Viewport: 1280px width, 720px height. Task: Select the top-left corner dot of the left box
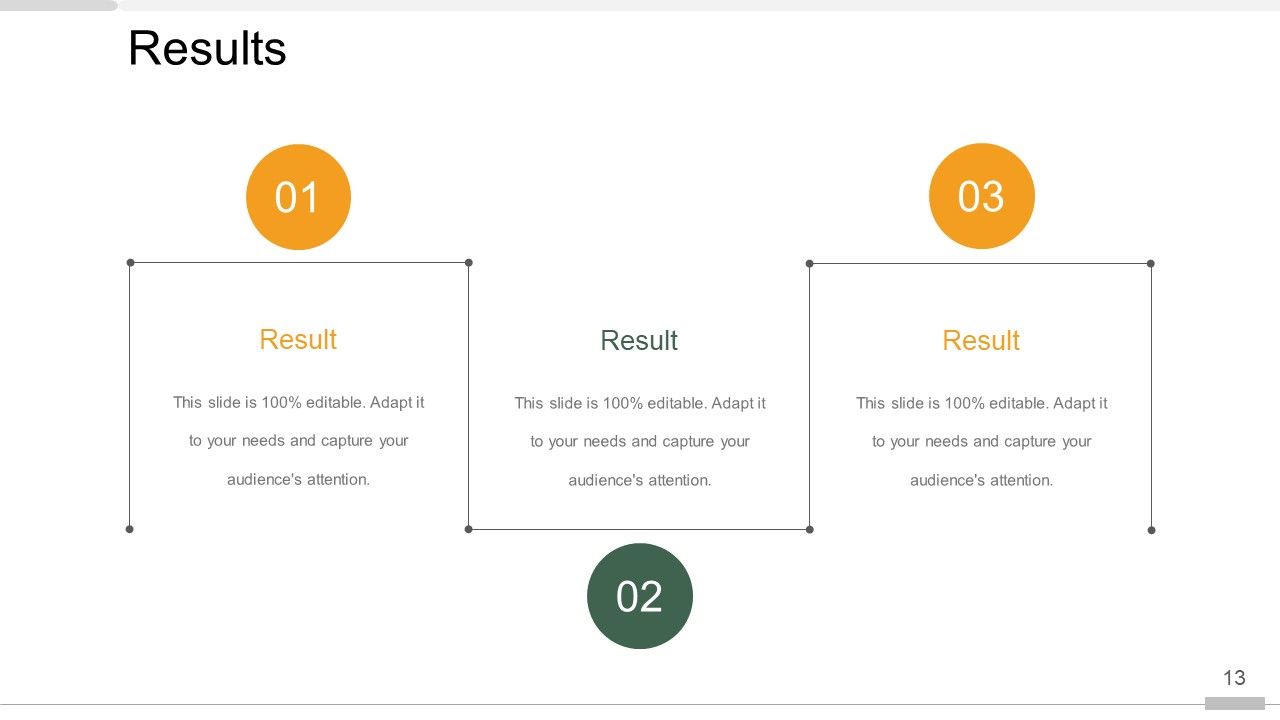point(130,263)
